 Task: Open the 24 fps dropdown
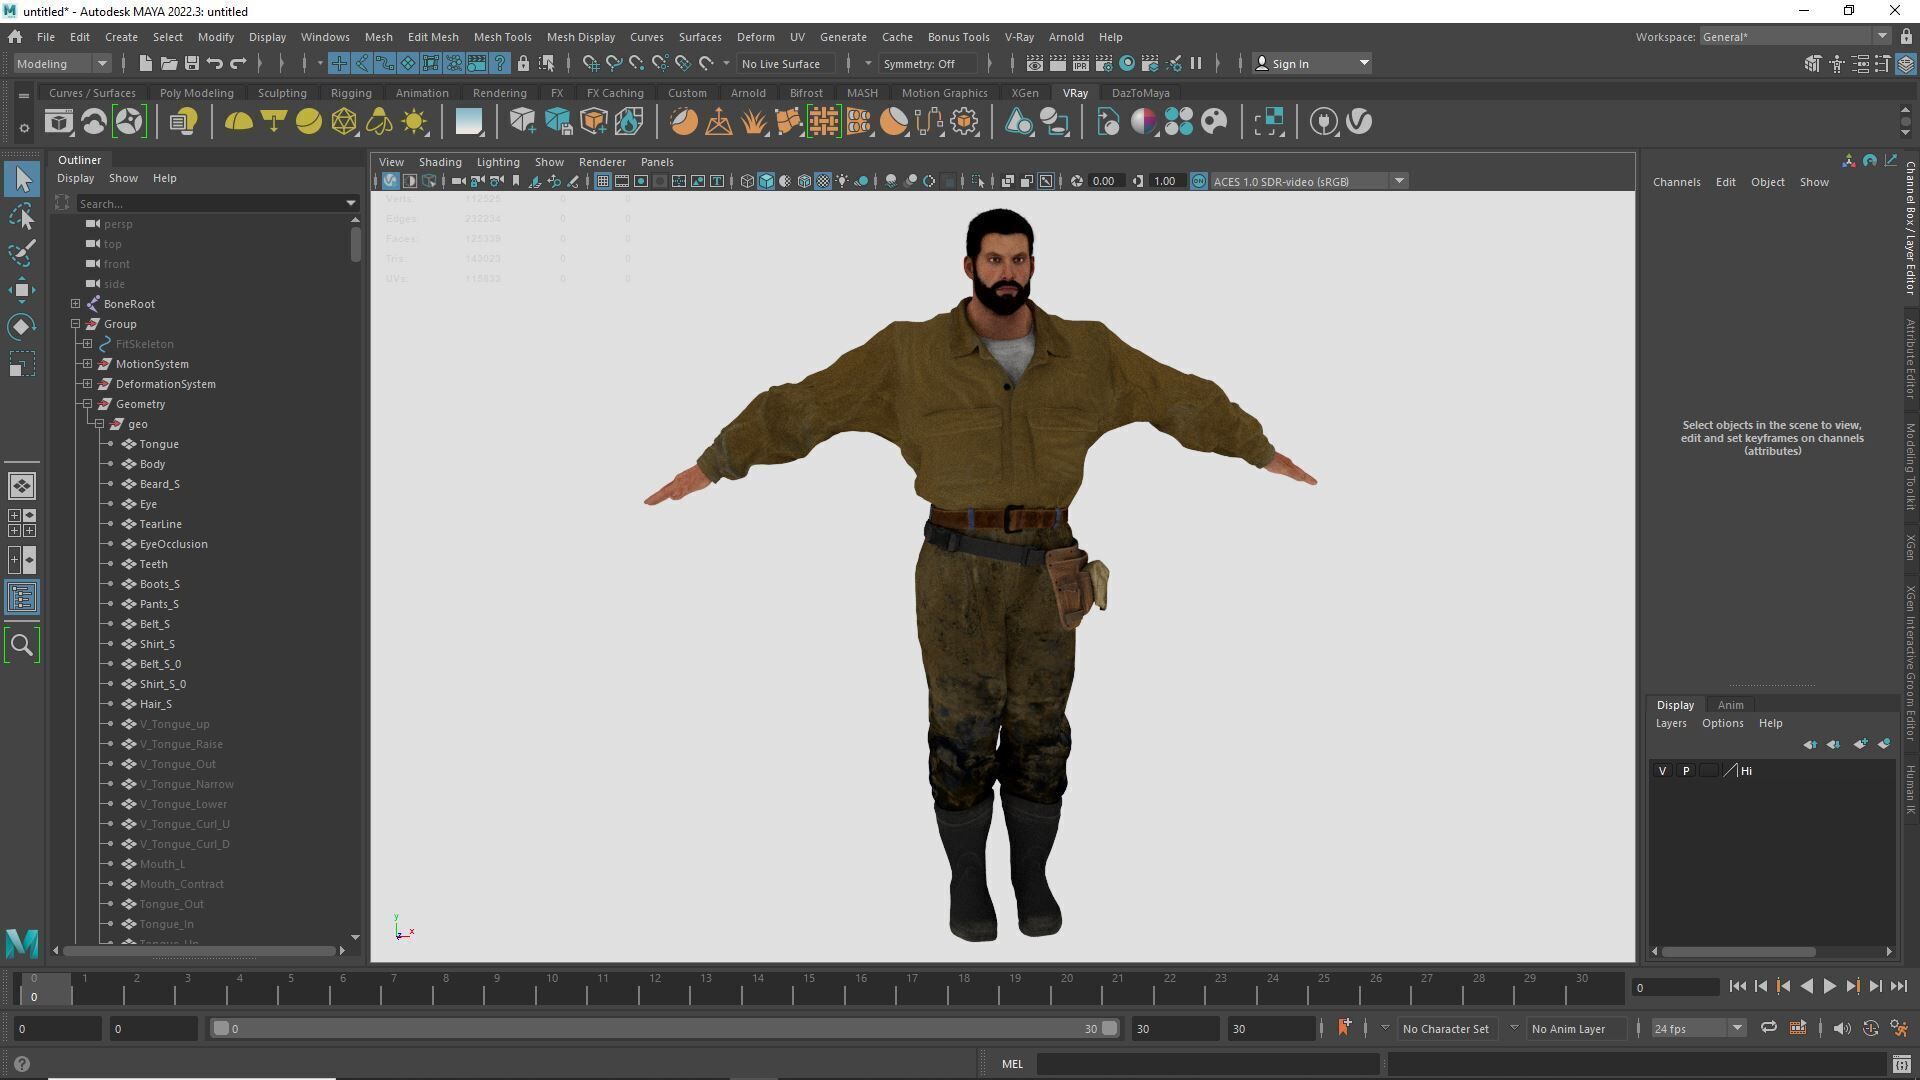point(1698,1029)
